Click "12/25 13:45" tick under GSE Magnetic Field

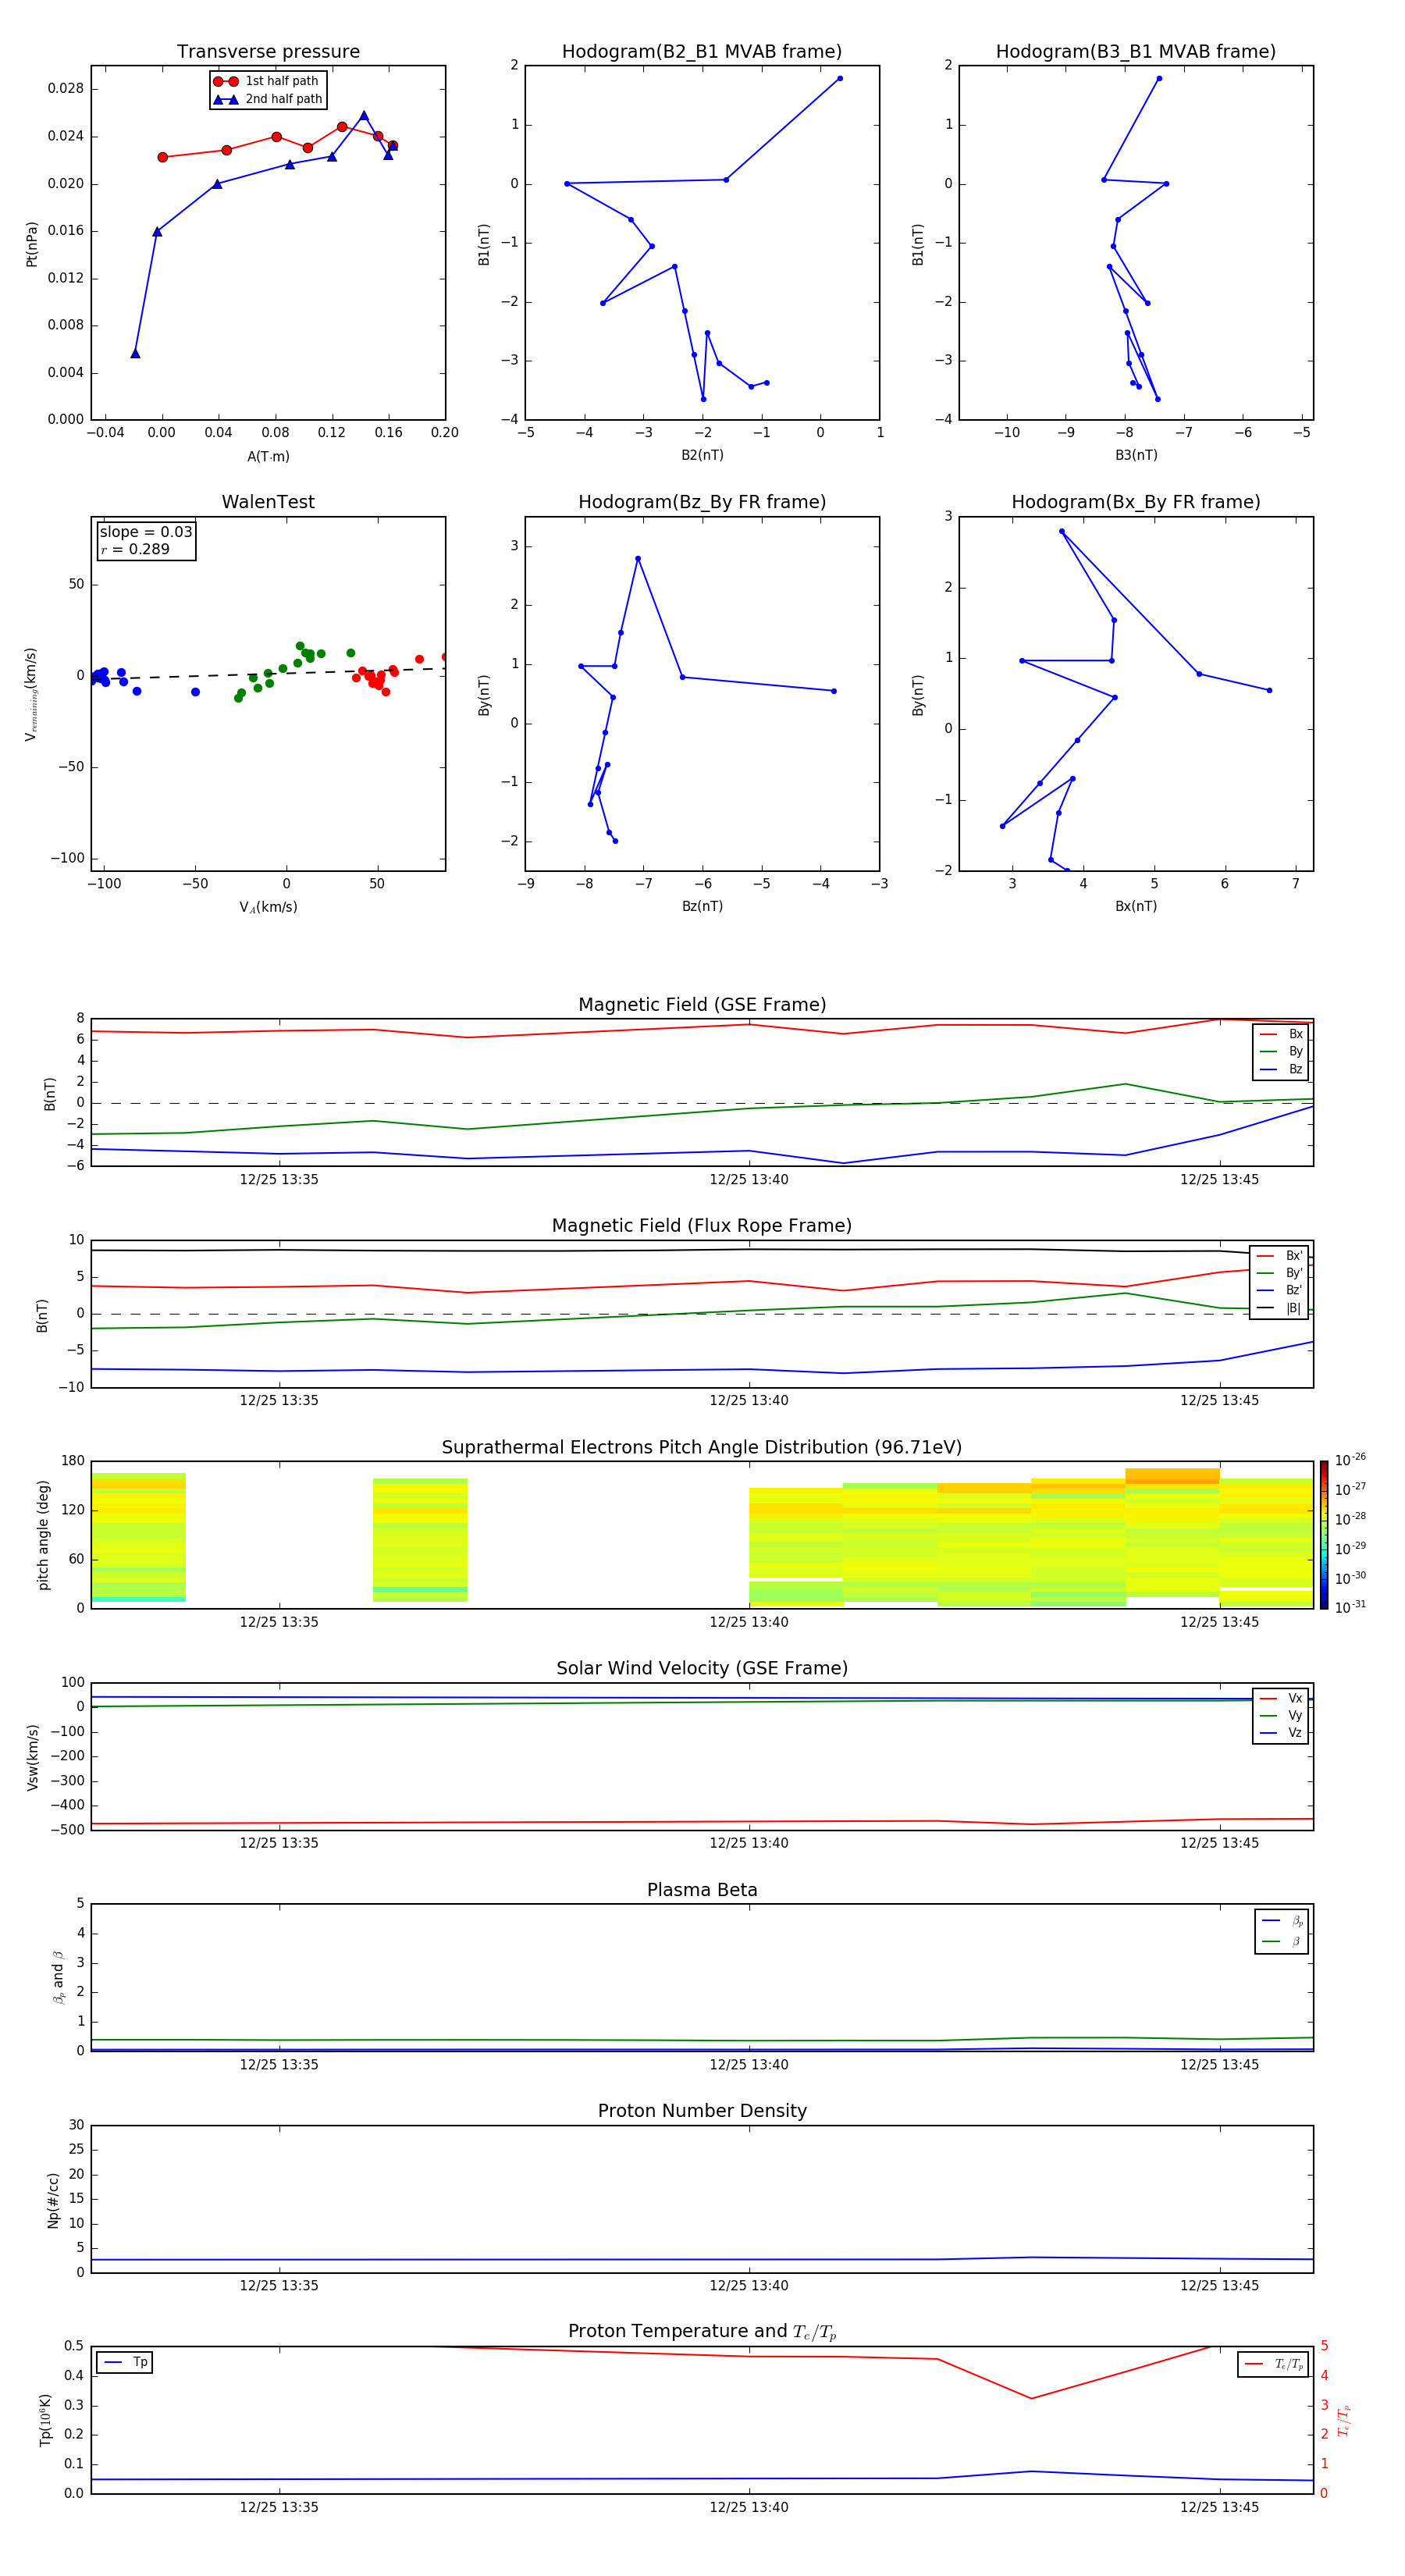1219,1179
